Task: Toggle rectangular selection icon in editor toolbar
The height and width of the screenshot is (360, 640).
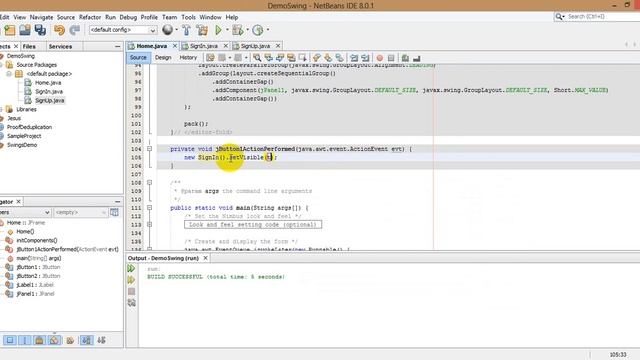Action: pos(302,58)
